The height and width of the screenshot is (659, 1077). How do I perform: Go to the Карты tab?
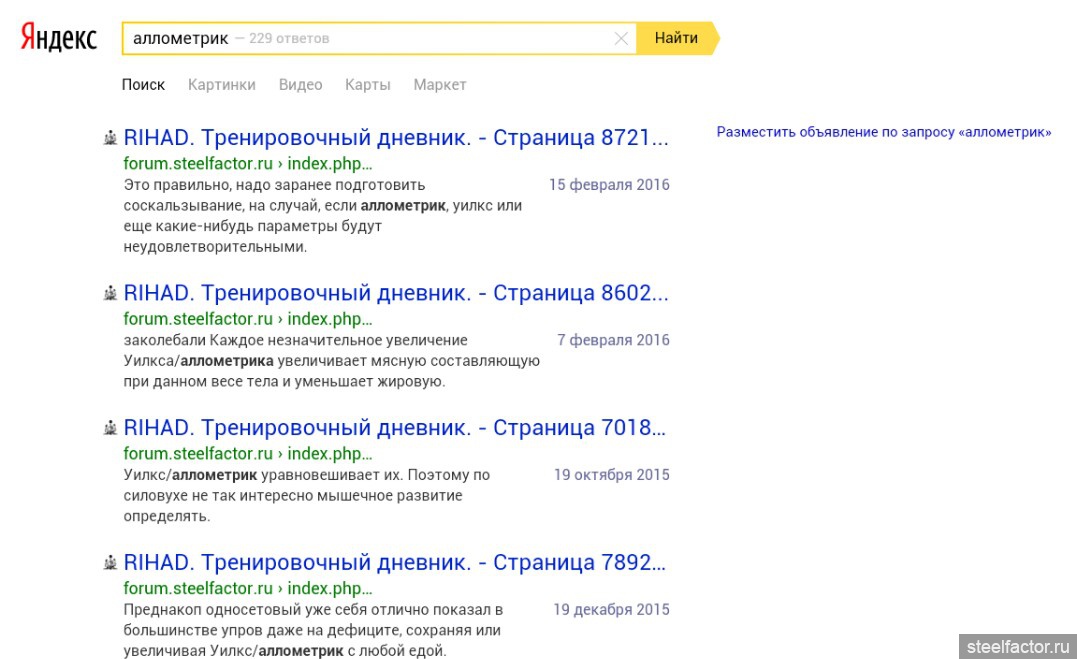[x=367, y=85]
